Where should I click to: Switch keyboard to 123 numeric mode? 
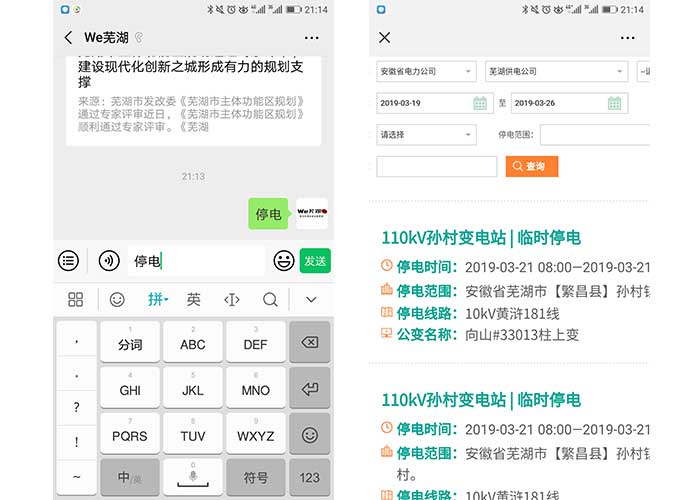click(x=310, y=477)
